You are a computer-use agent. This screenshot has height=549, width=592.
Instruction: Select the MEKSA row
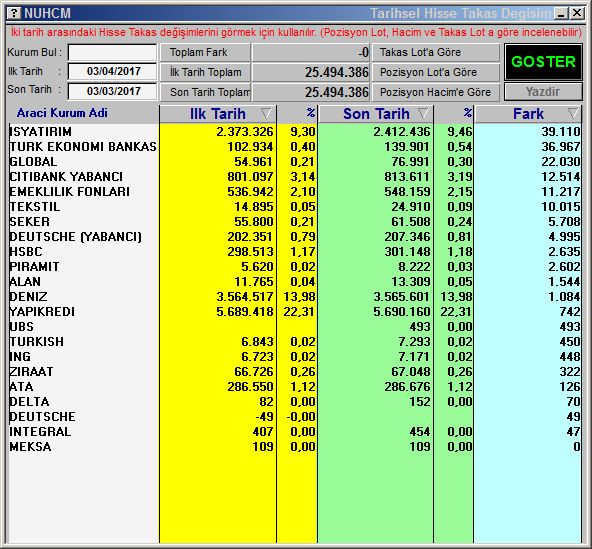295,447
